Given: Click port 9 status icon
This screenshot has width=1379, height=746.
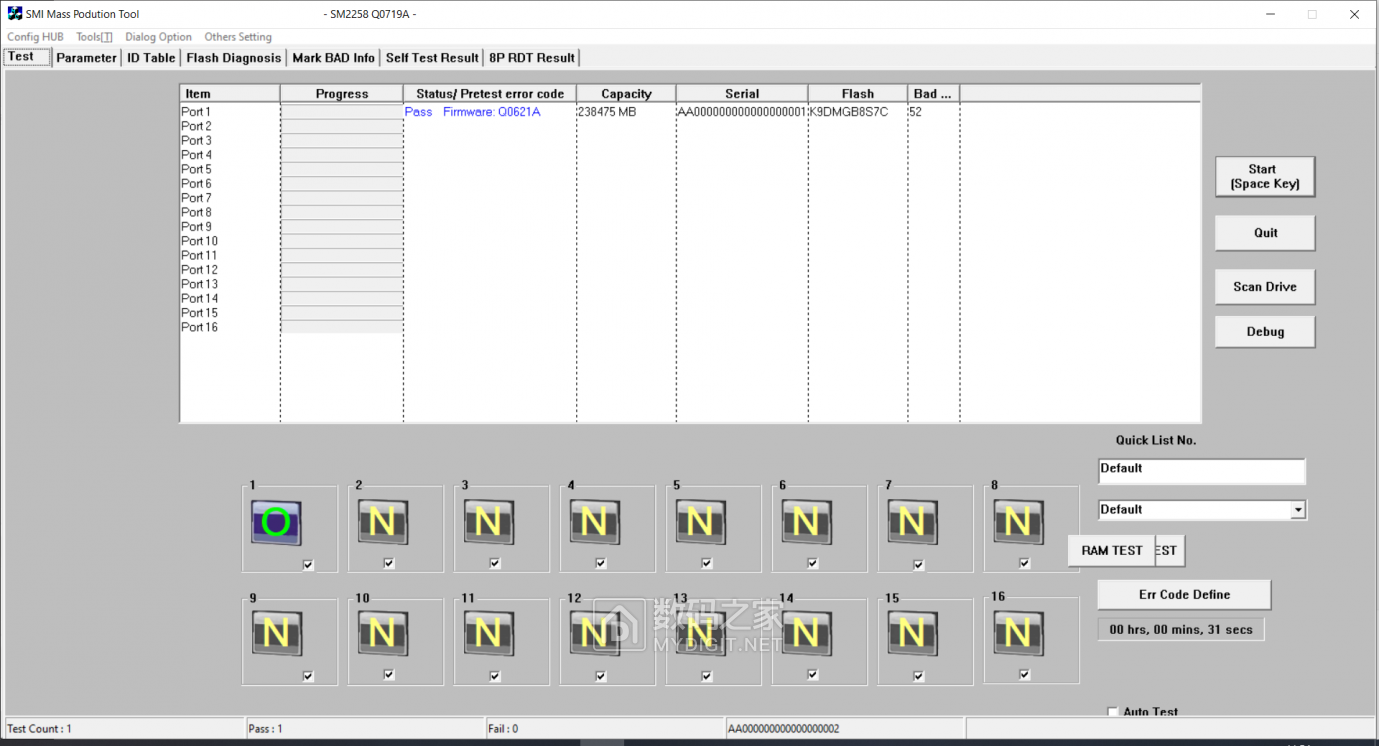Looking at the screenshot, I should pyautogui.click(x=277, y=634).
